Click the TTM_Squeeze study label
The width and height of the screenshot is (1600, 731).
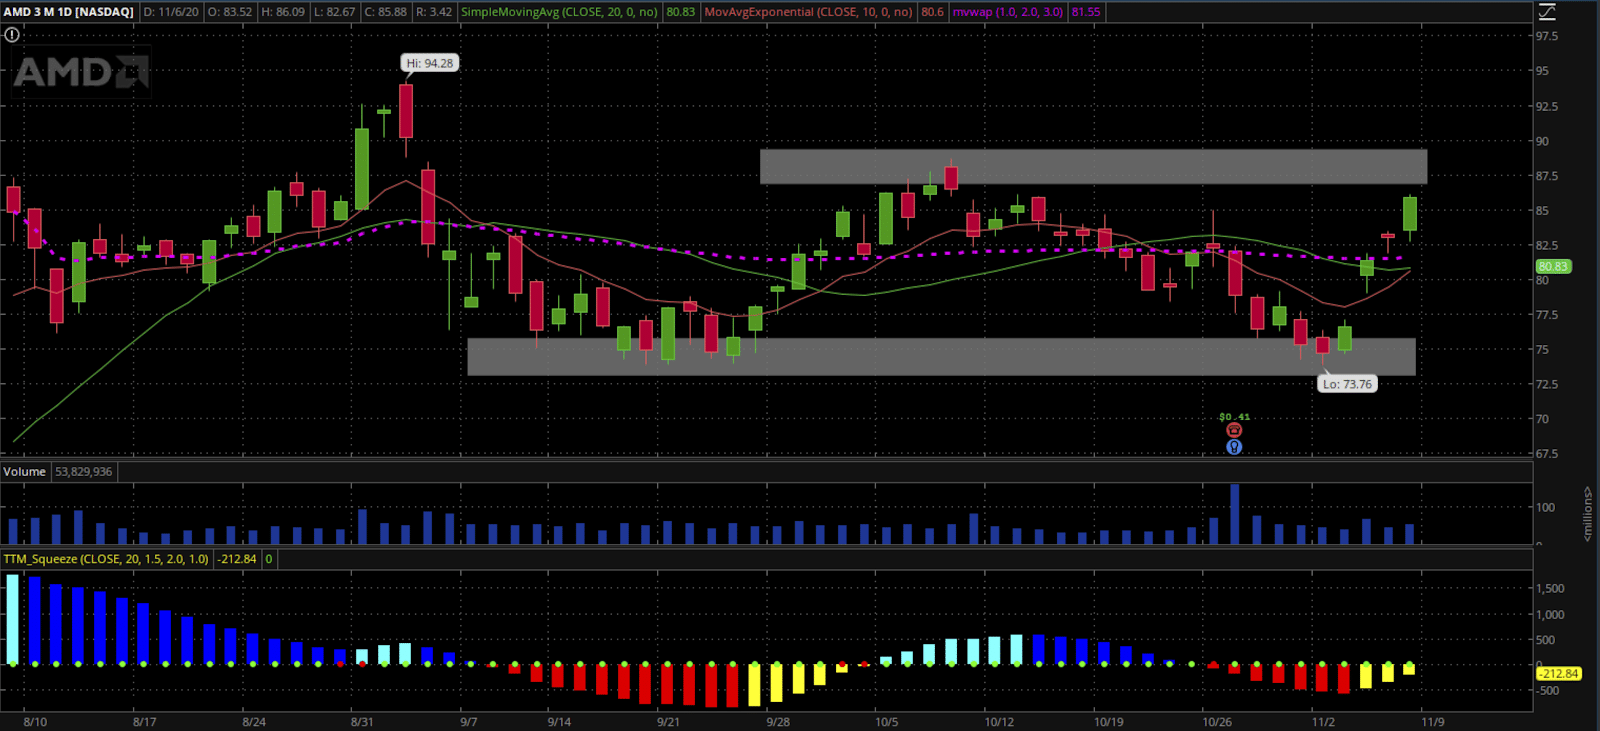click(106, 559)
